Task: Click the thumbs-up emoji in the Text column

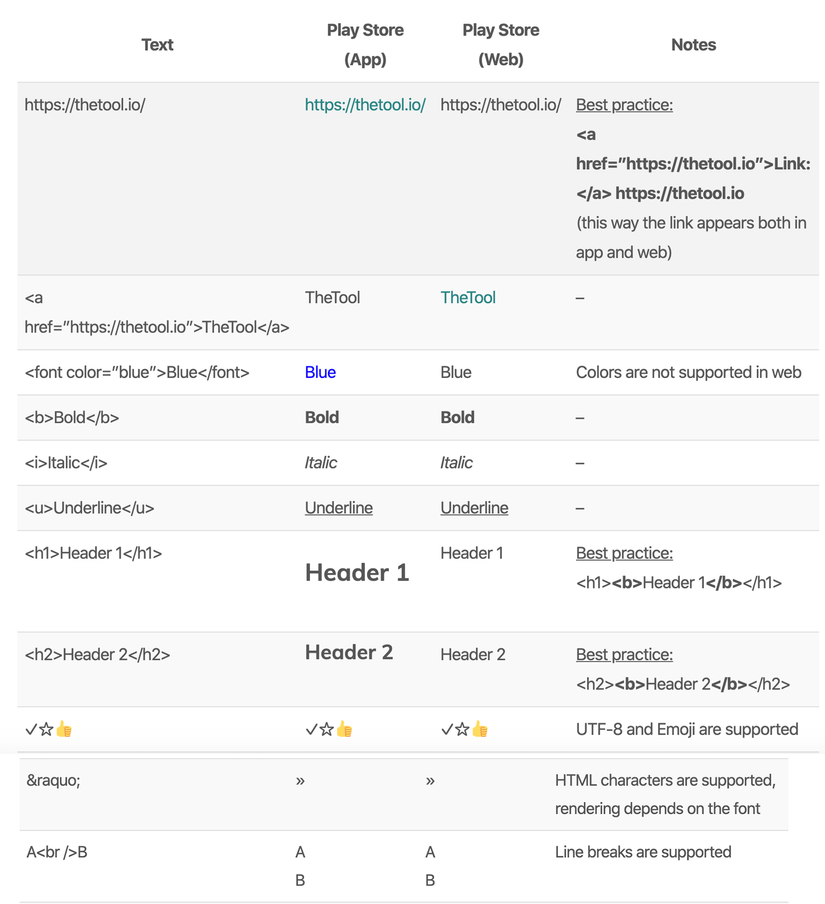Action: pyautogui.click(x=64, y=729)
